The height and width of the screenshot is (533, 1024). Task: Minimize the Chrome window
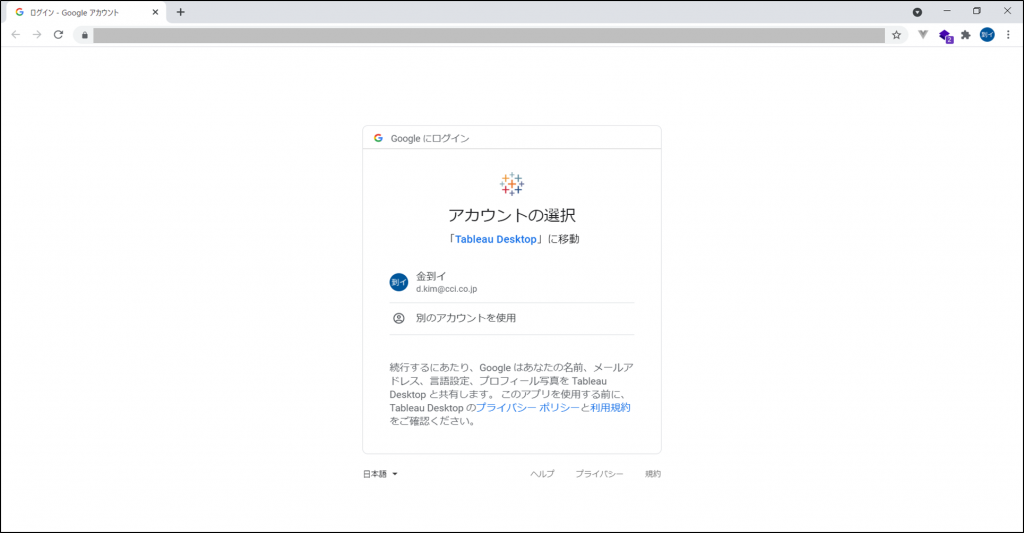tap(947, 11)
